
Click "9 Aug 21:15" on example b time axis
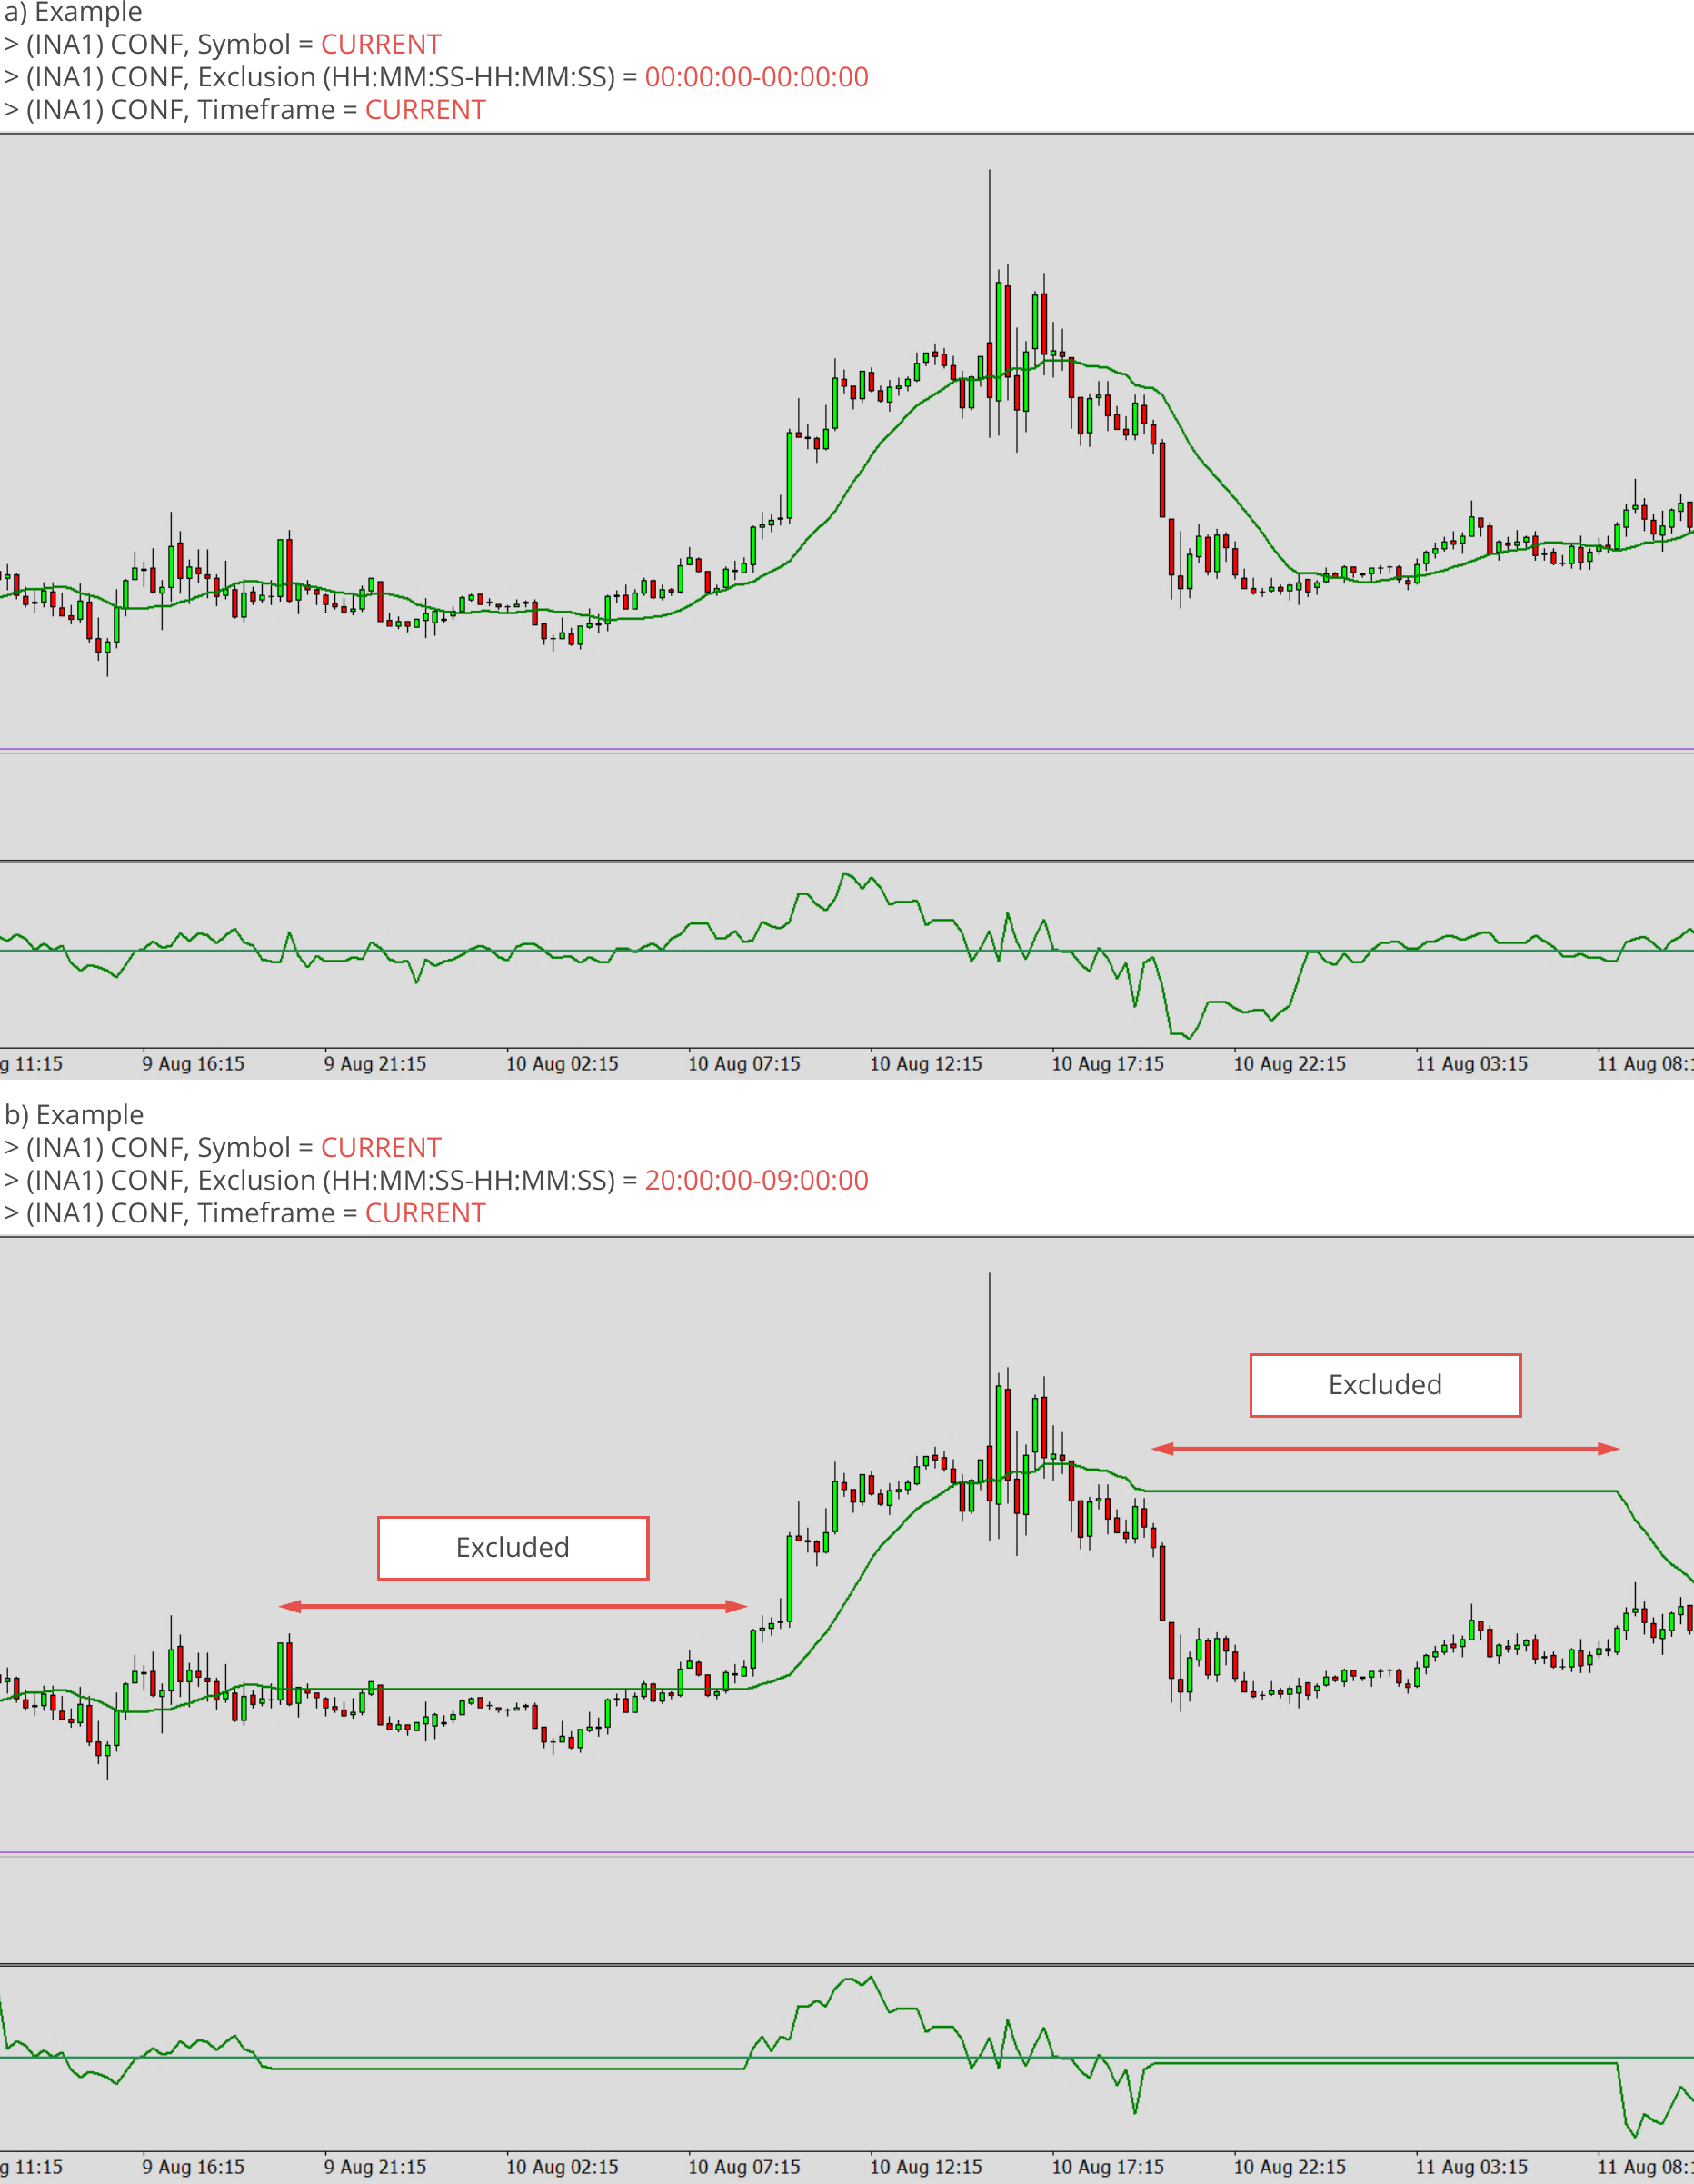pos(375,2167)
